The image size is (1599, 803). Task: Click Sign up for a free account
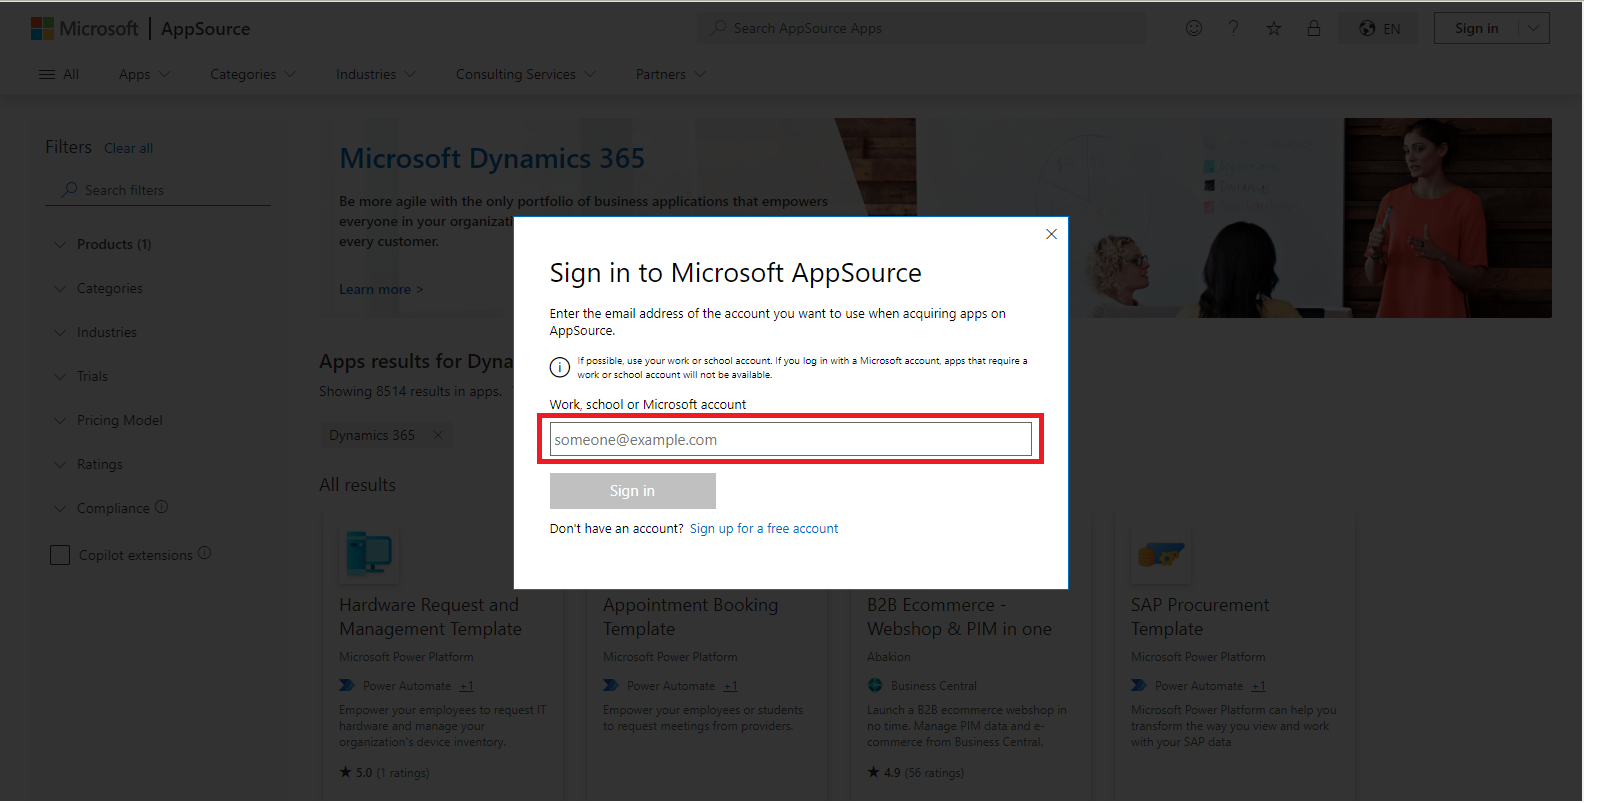coord(764,528)
